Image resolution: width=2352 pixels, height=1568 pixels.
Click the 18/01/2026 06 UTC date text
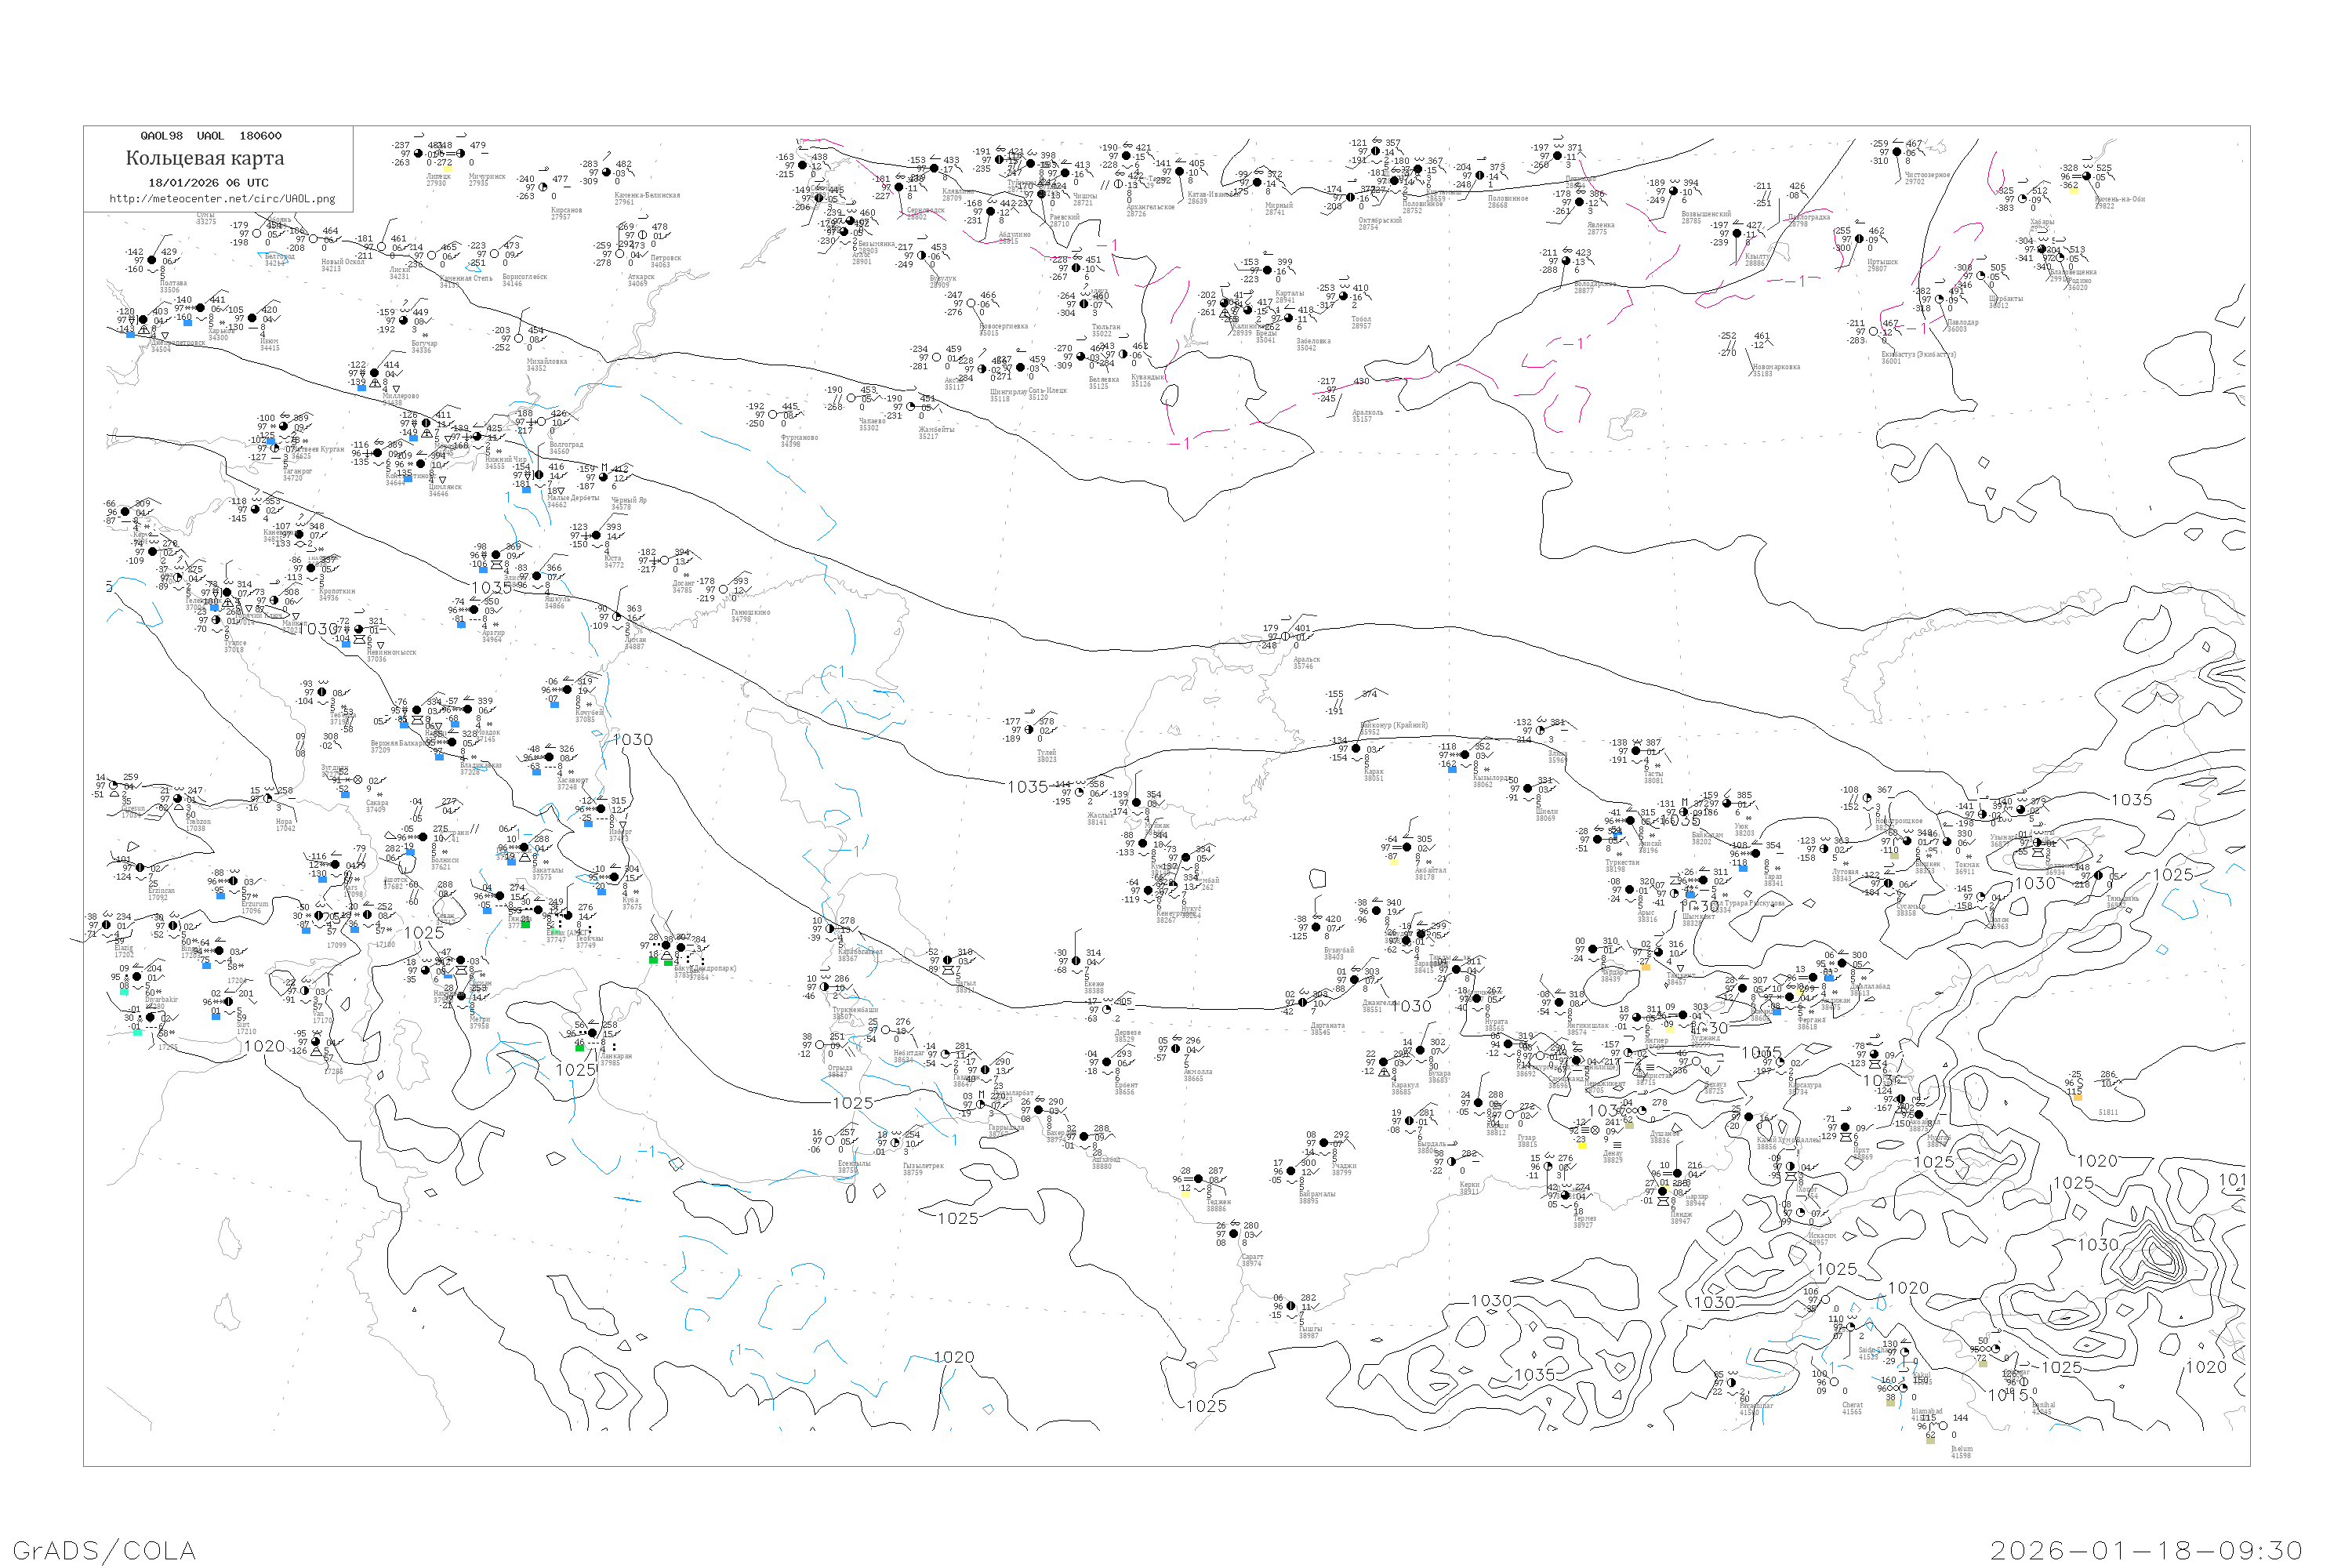pyautogui.click(x=208, y=183)
